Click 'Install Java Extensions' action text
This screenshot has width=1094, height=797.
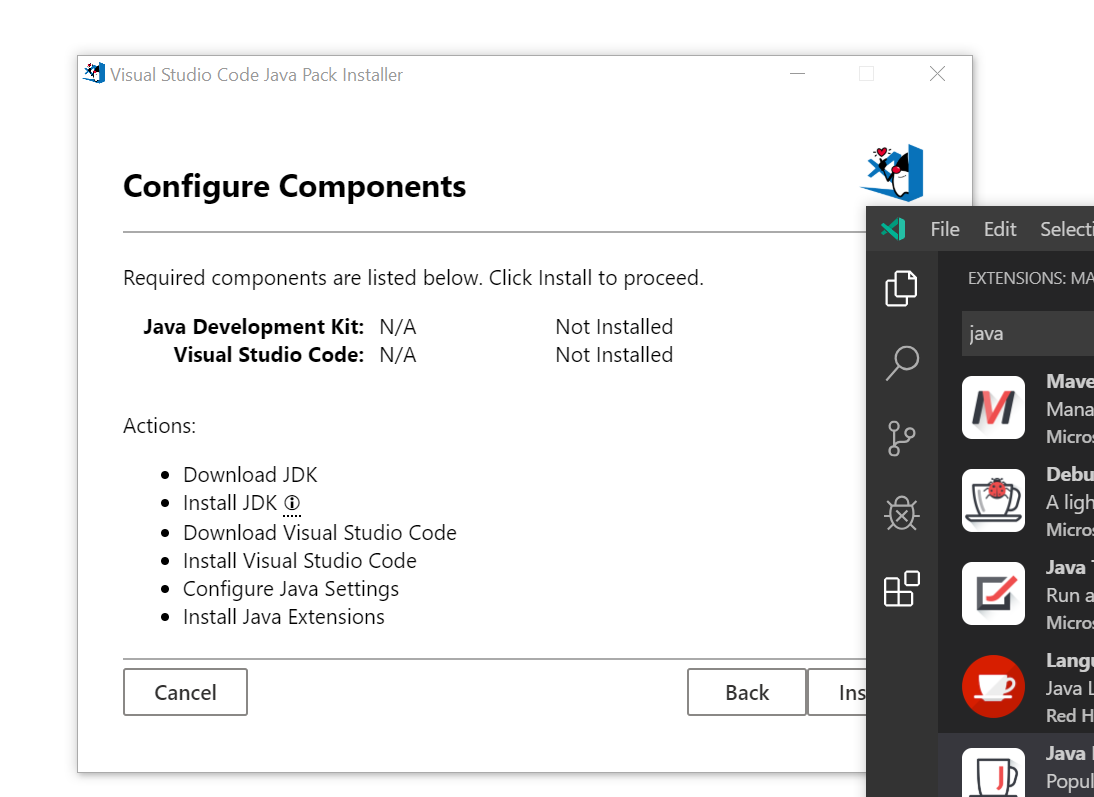click(284, 617)
